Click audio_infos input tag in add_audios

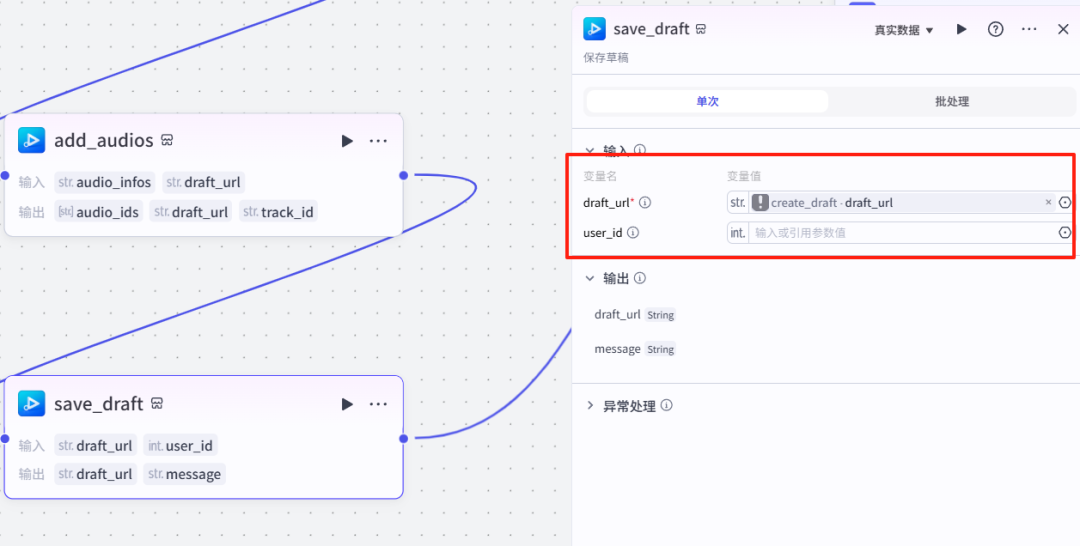click(x=105, y=182)
